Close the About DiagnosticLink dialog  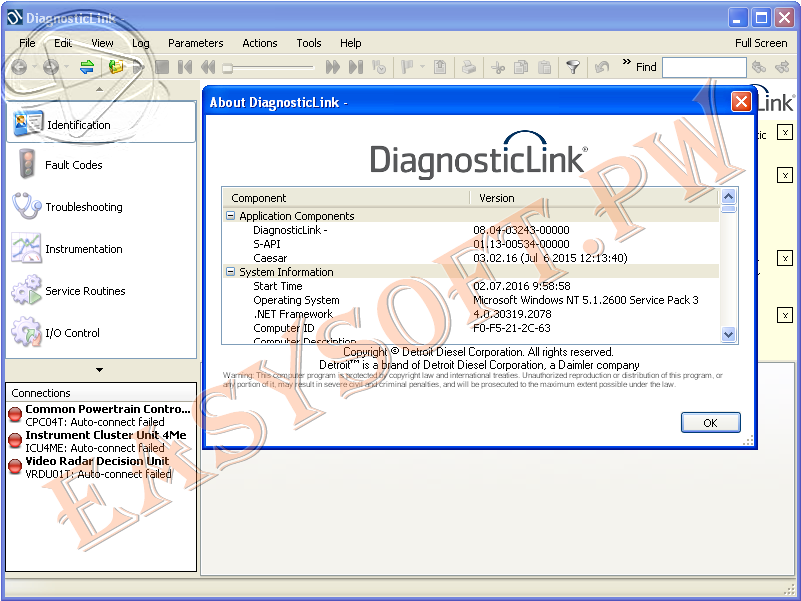tap(741, 101)
